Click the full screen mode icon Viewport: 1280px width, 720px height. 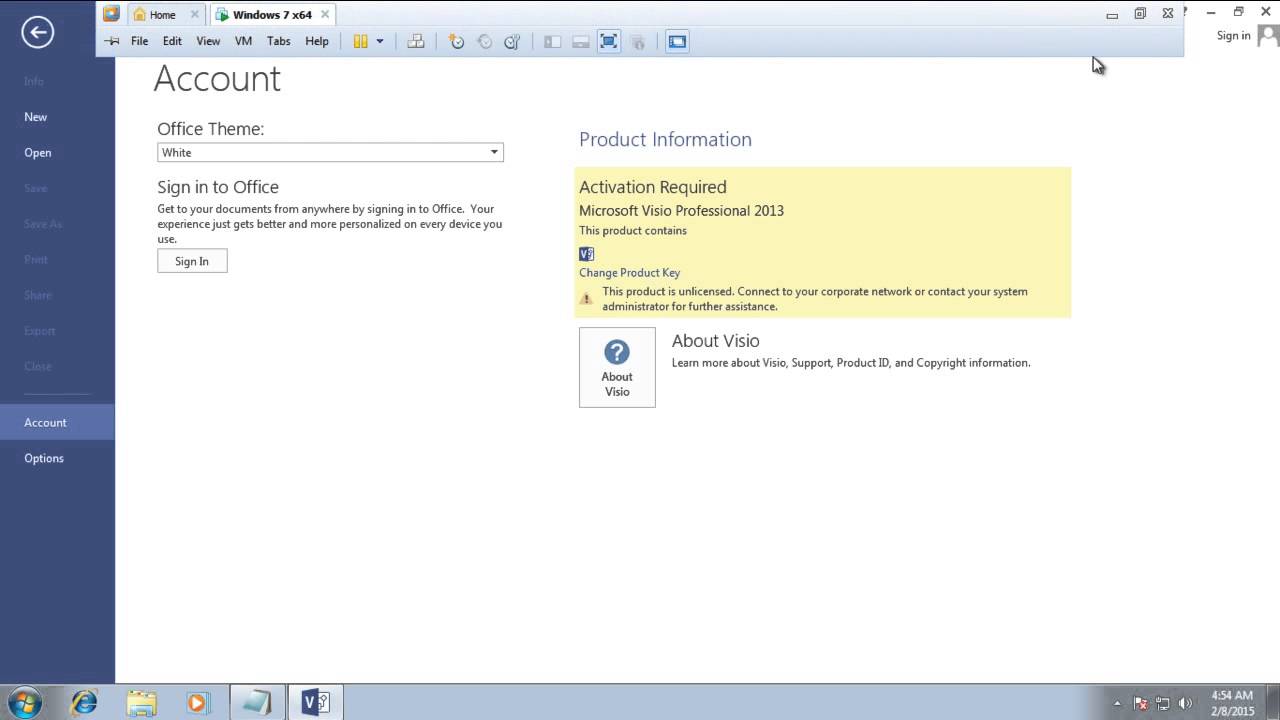(x=608, y=41)
